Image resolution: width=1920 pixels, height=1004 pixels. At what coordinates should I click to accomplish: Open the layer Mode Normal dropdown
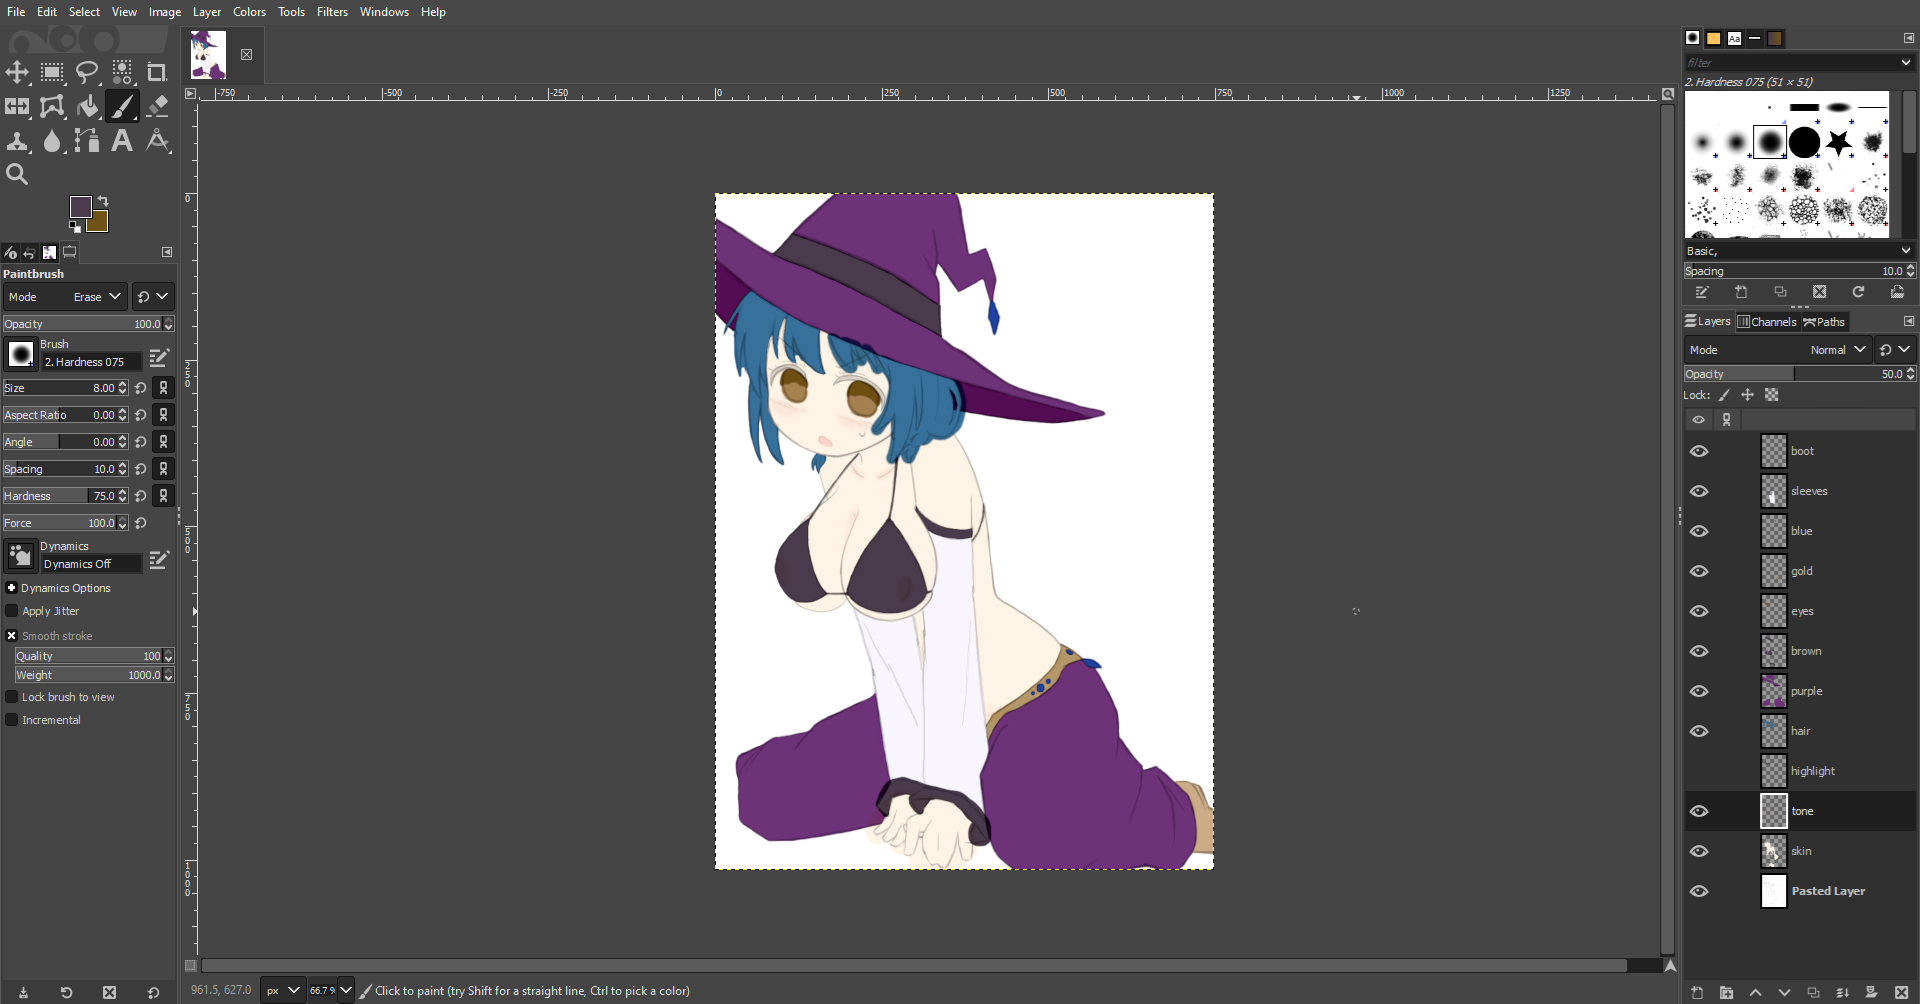tap(1776, 350)
